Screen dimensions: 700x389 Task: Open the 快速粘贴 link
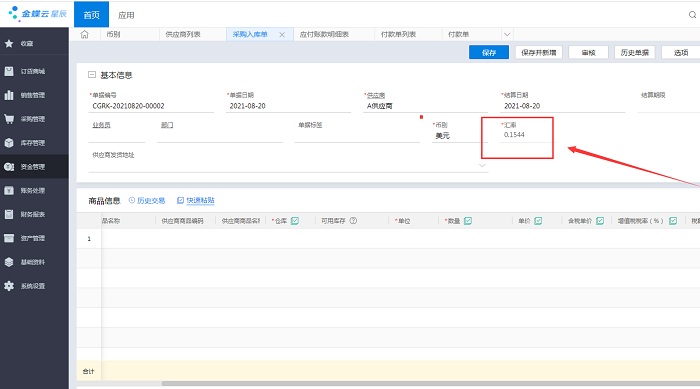[x=196, y=201]
